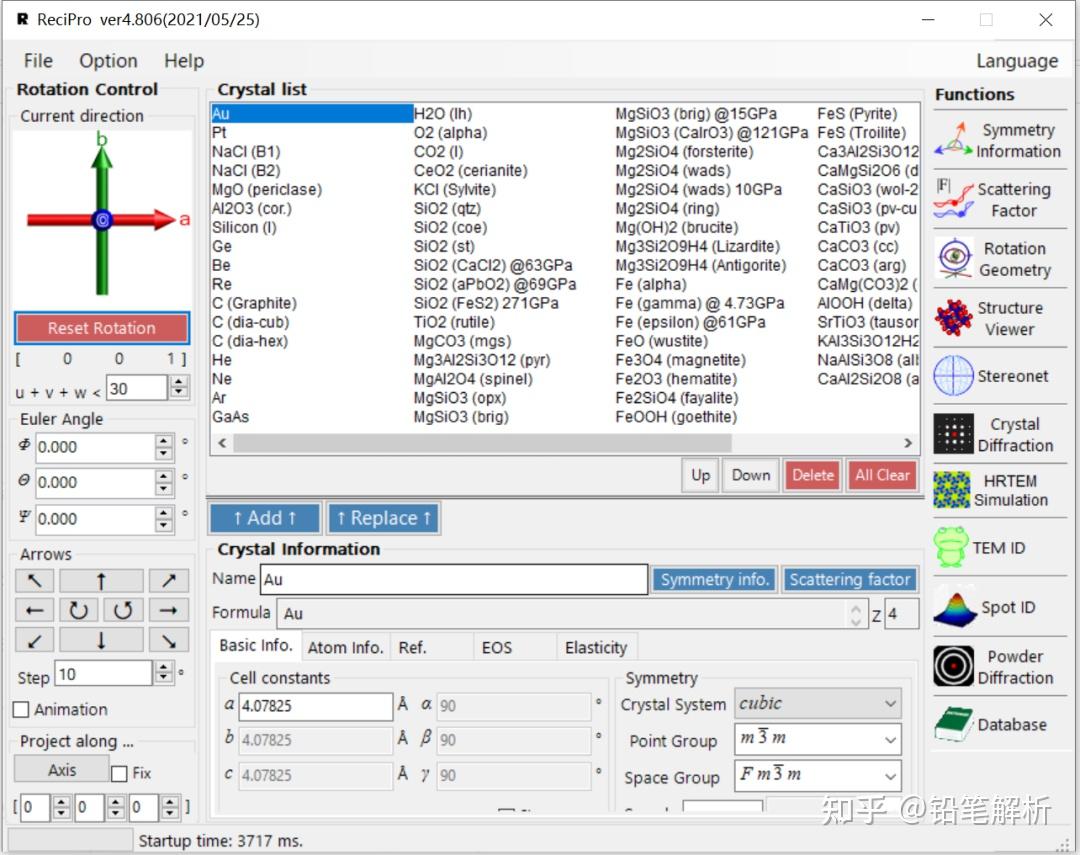
Task: Open Symmetry Information function
Action: [999, 140]
